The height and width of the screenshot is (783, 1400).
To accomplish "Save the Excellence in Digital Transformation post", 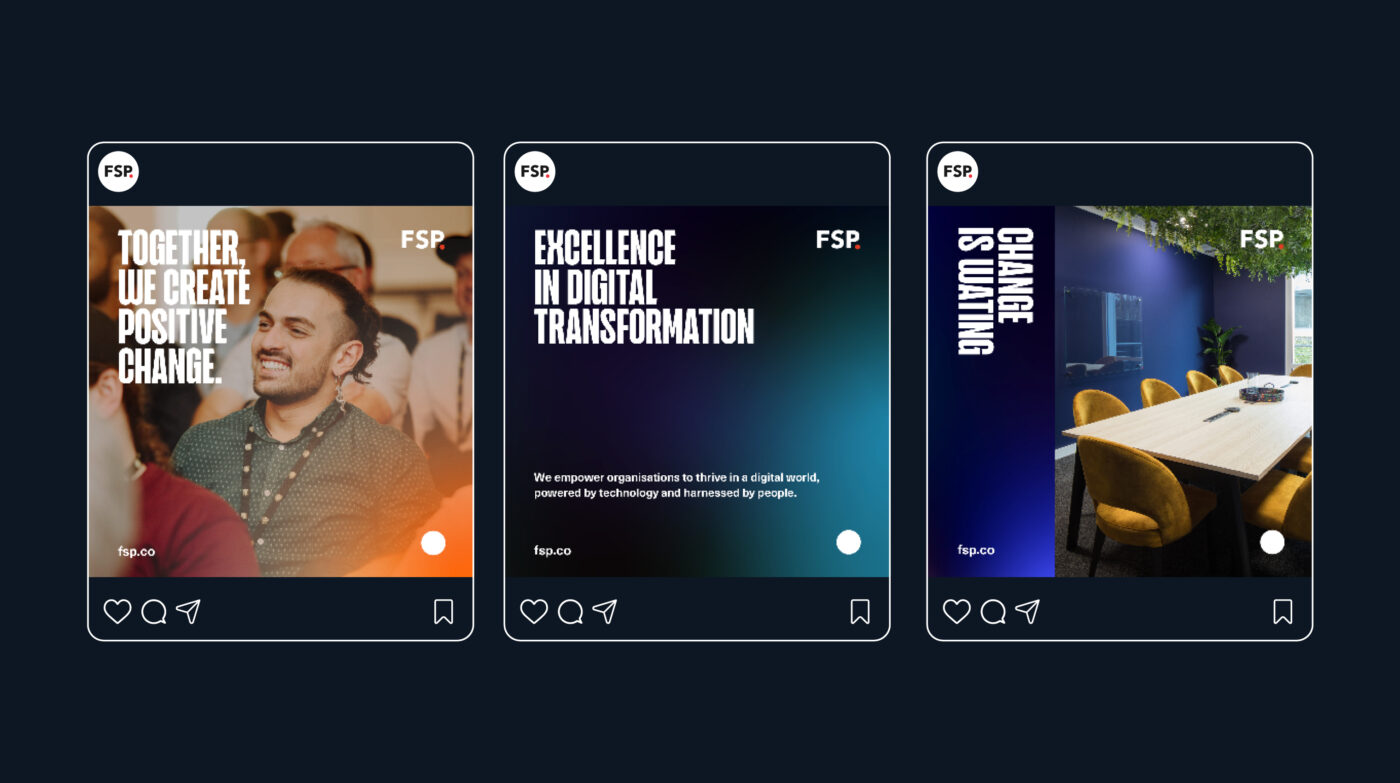I will pyautogui.click(x=860, y=612).
